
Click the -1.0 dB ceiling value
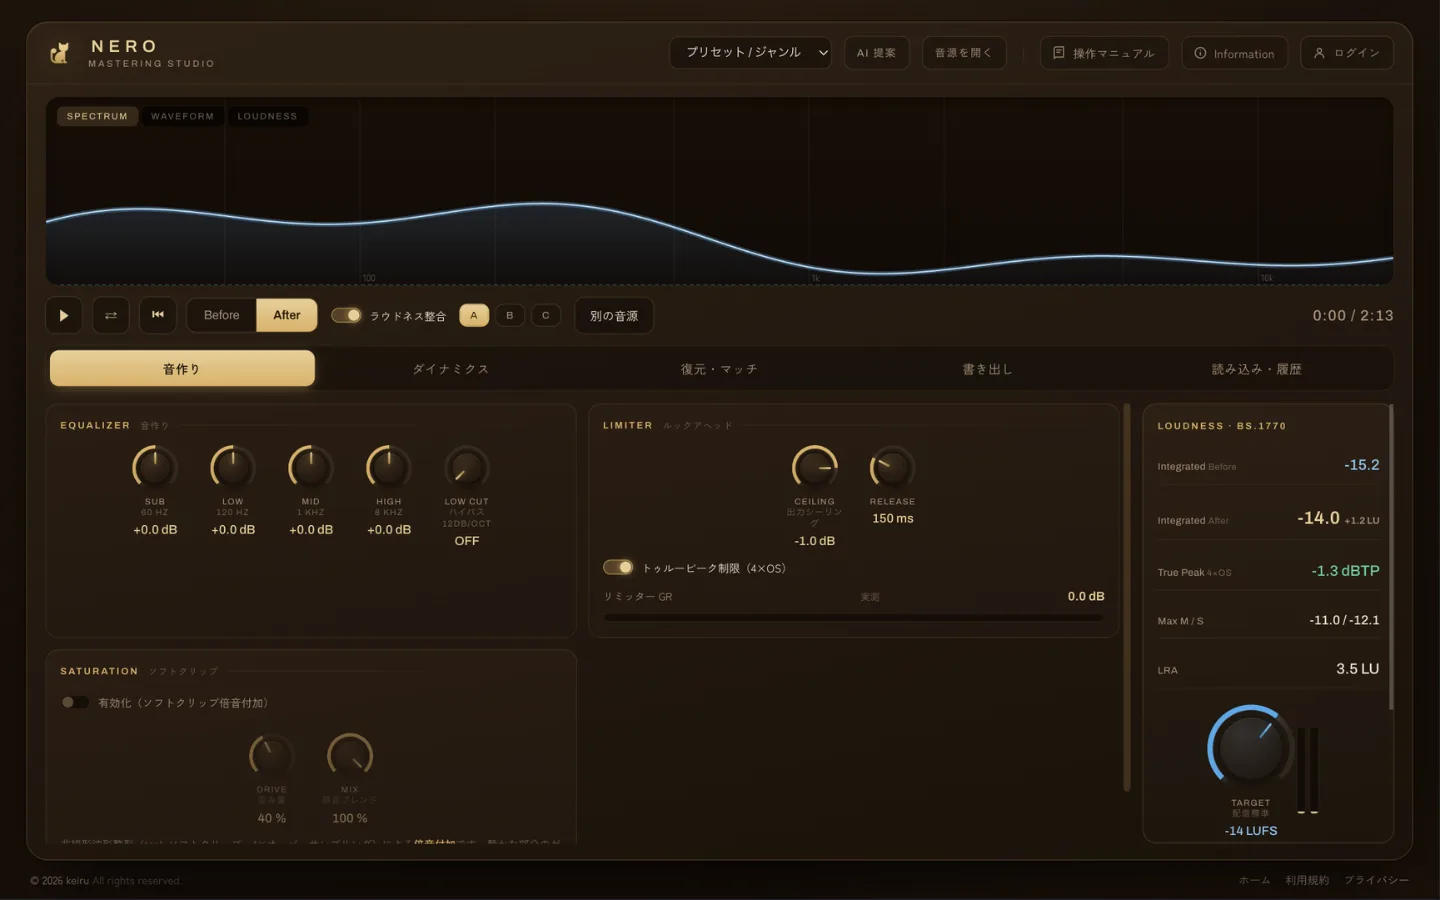point(815,541)
